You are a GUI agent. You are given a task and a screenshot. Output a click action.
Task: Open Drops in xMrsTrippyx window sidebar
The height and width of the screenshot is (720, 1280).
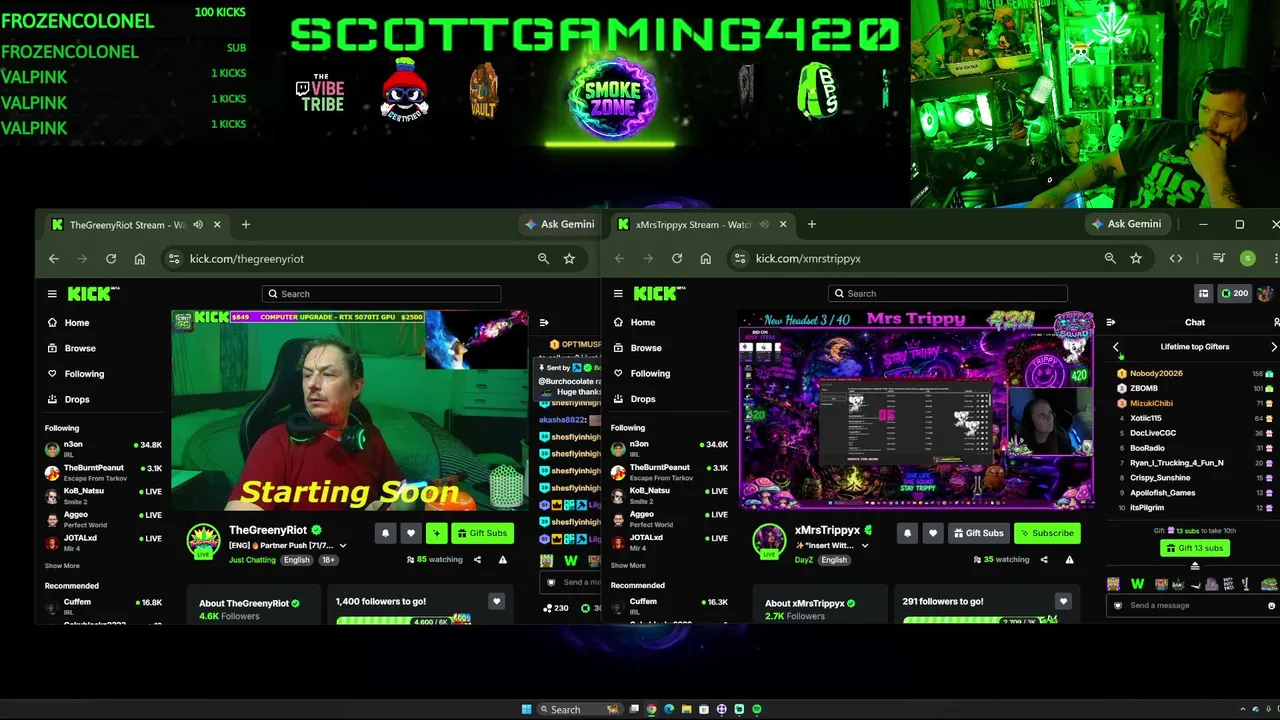tap(635, 399)
